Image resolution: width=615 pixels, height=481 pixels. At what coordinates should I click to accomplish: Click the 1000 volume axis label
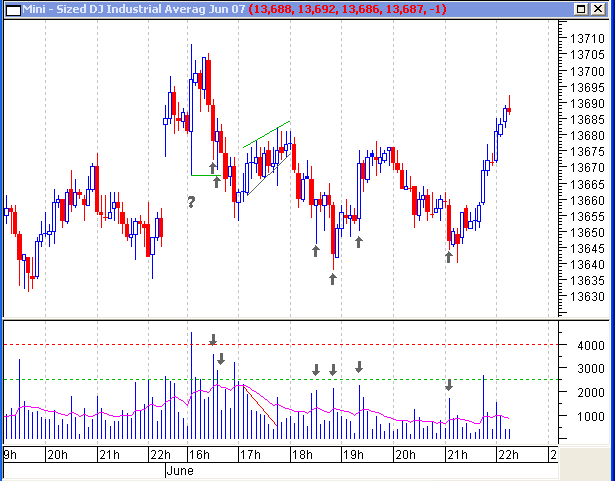[591, 416]
